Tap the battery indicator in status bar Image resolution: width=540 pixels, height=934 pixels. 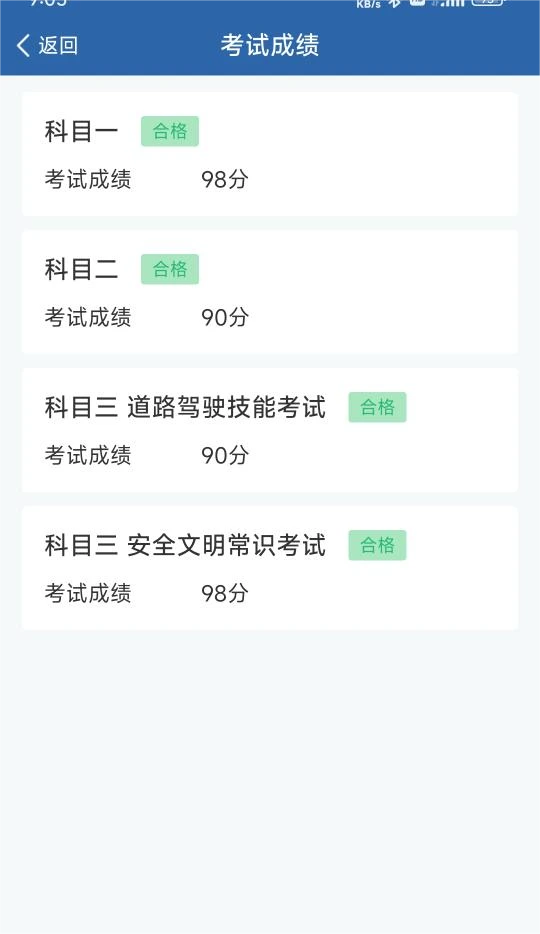[x=488, y=2]
